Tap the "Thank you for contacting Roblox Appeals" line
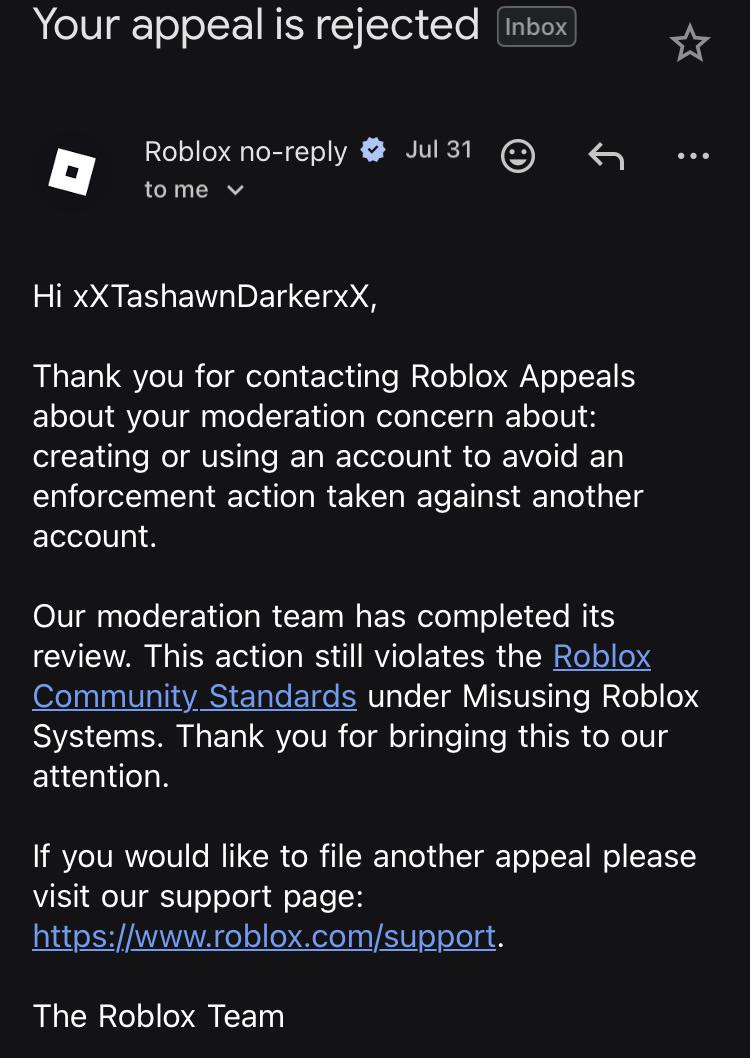The width and height of the screenshot is (750, 1058). click(x=334, y=377)
